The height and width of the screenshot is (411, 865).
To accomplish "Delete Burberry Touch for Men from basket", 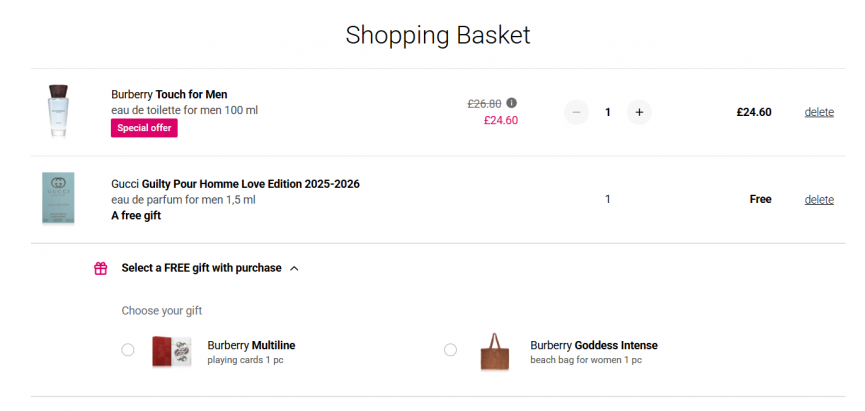I will 819,112.
